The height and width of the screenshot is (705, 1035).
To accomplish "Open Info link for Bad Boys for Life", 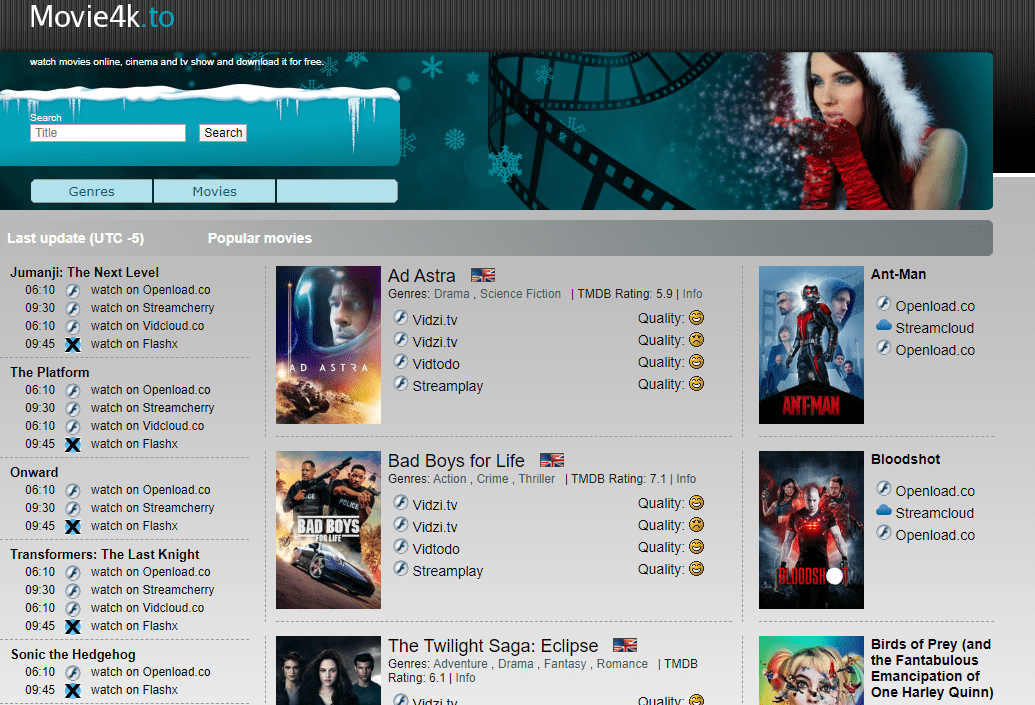I will [x=686, y=479].
